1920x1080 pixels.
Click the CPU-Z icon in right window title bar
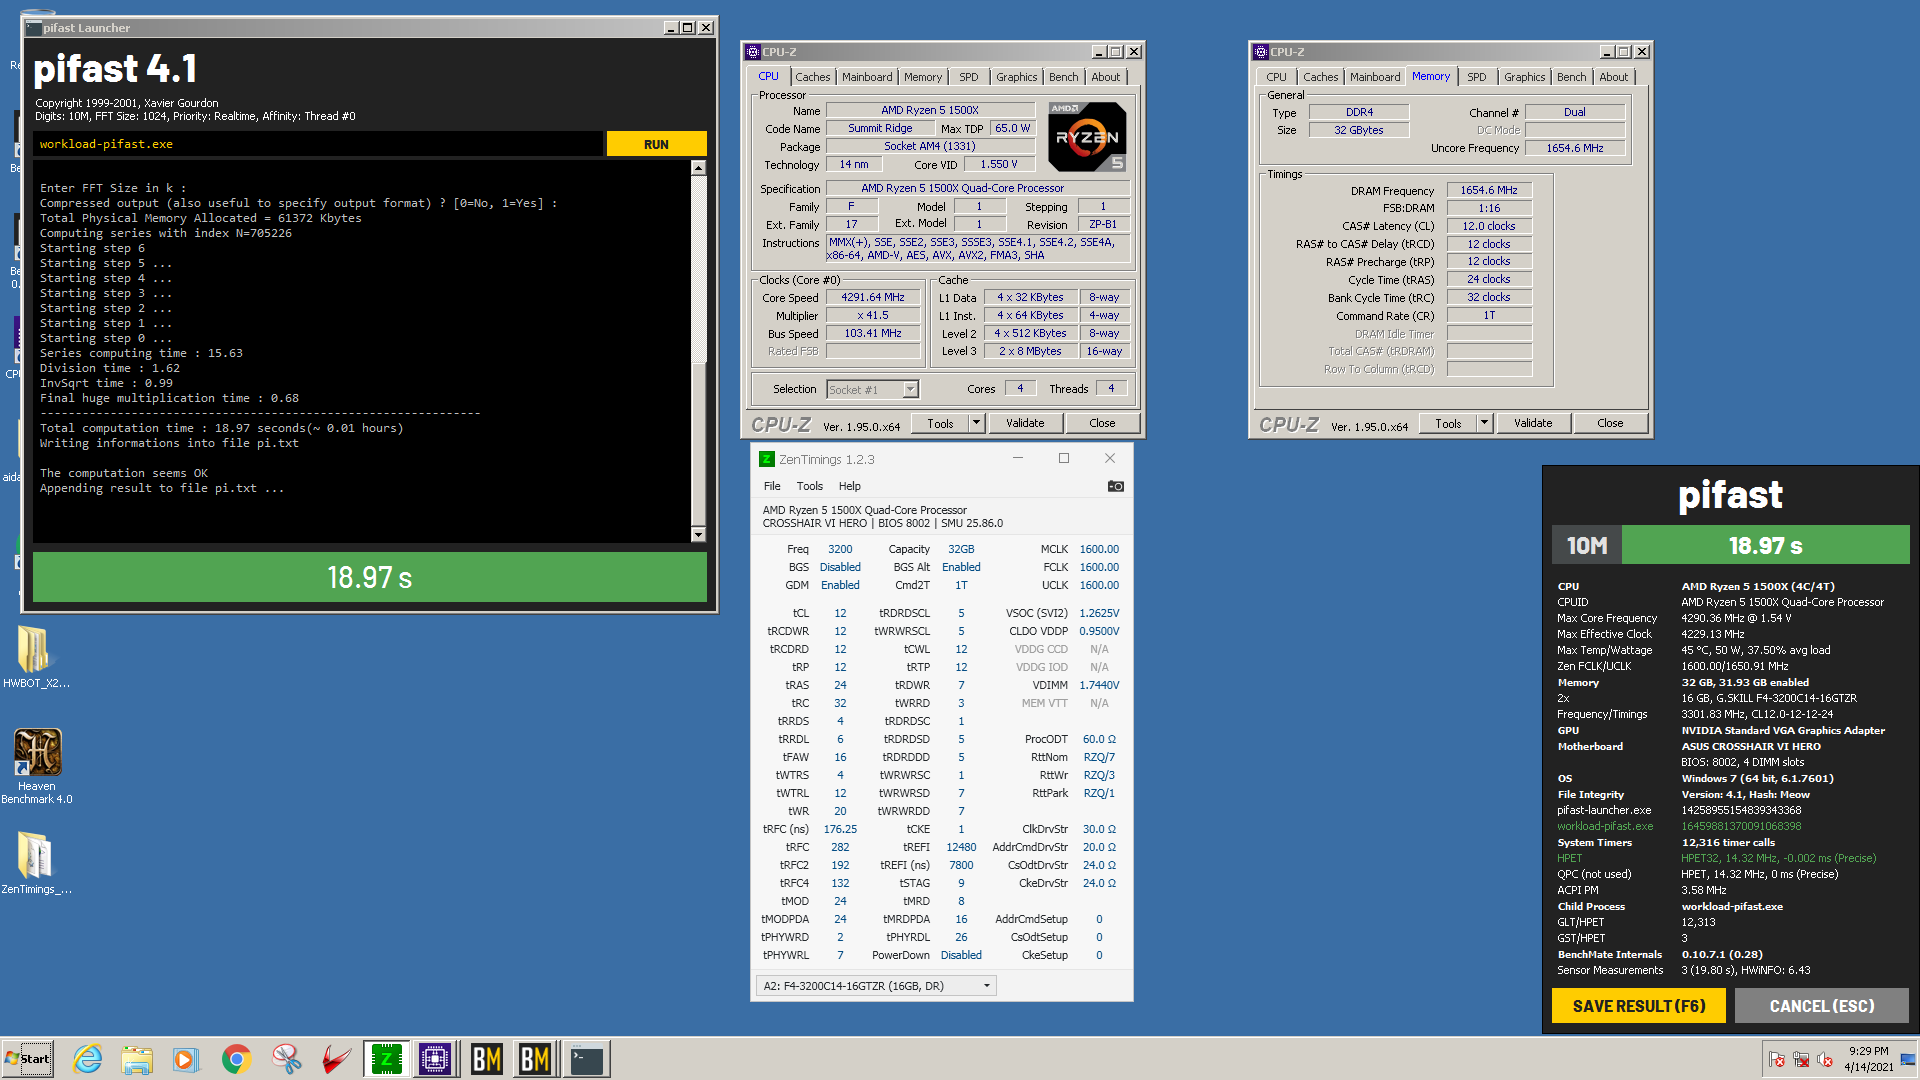point(1261,52)
